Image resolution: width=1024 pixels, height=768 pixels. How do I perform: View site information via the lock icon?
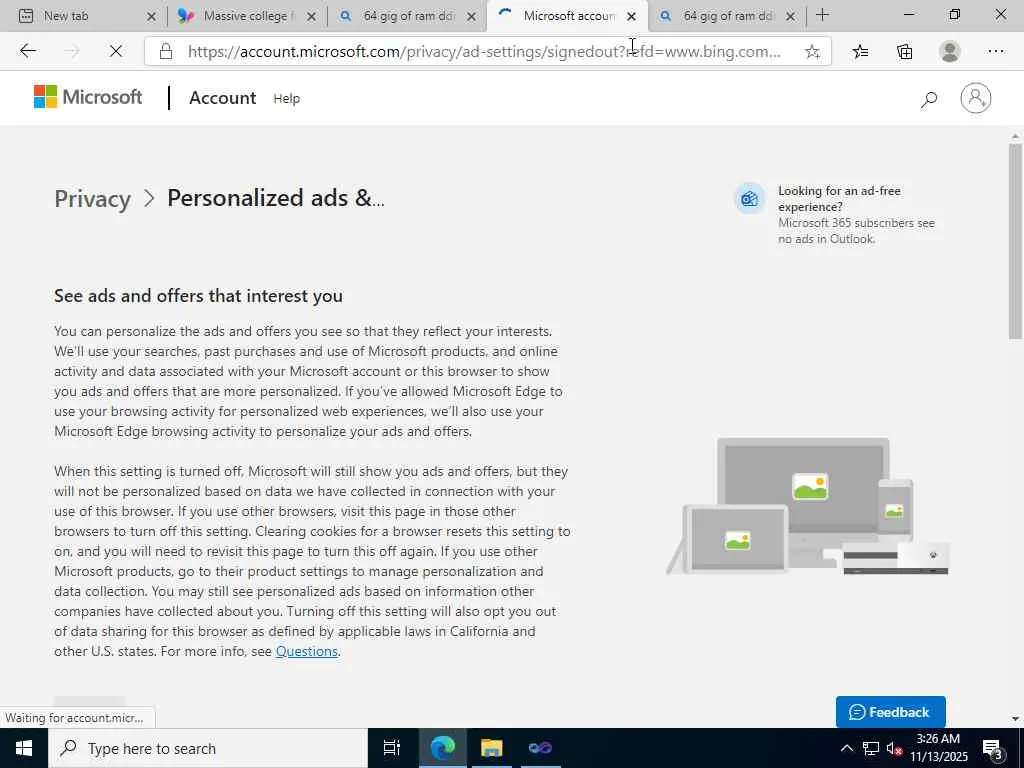[x=166, y=52]
